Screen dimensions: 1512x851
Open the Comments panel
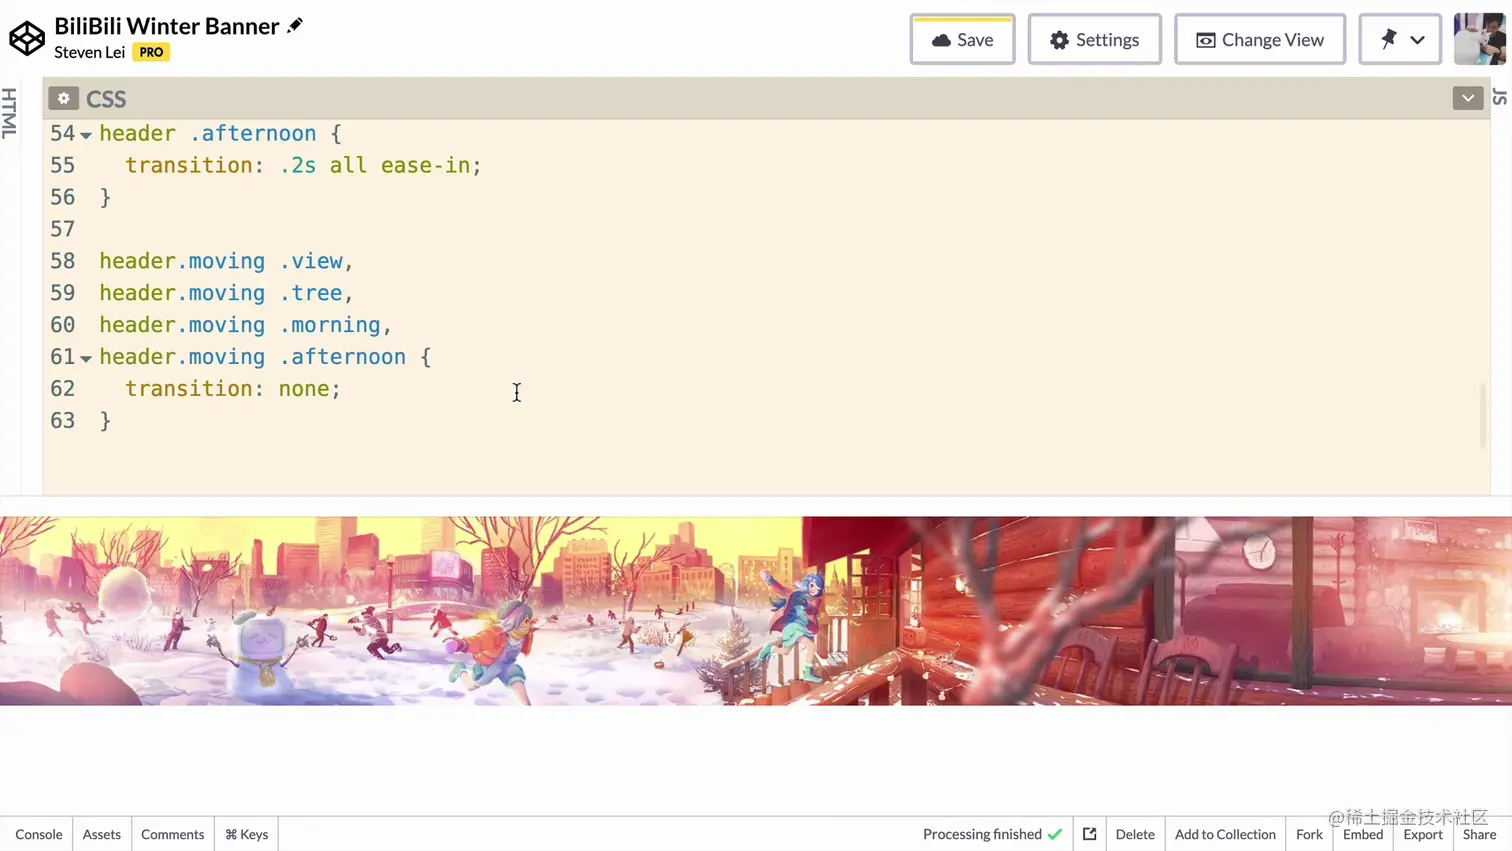(x=172, y=834)
